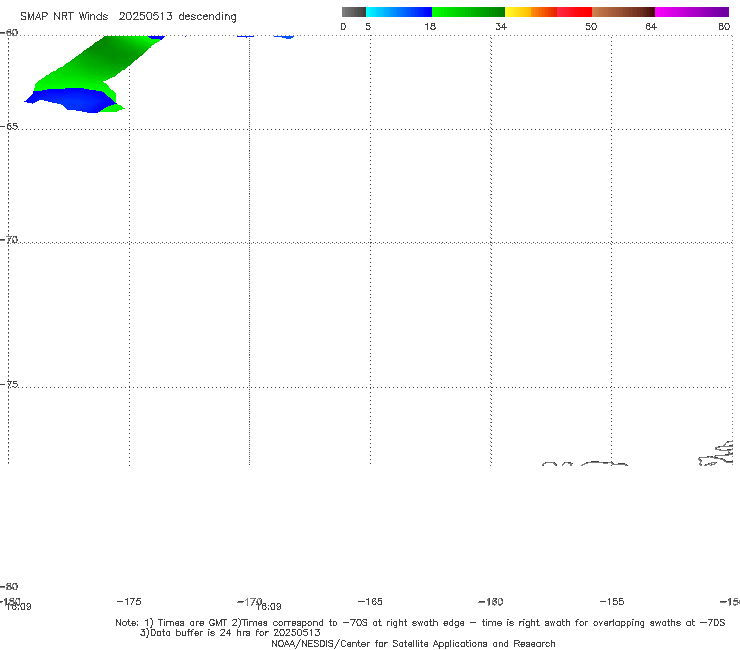Click the -65 latitude label
Viewport: 740px width, 650px height.
click(x=9, y=127)
